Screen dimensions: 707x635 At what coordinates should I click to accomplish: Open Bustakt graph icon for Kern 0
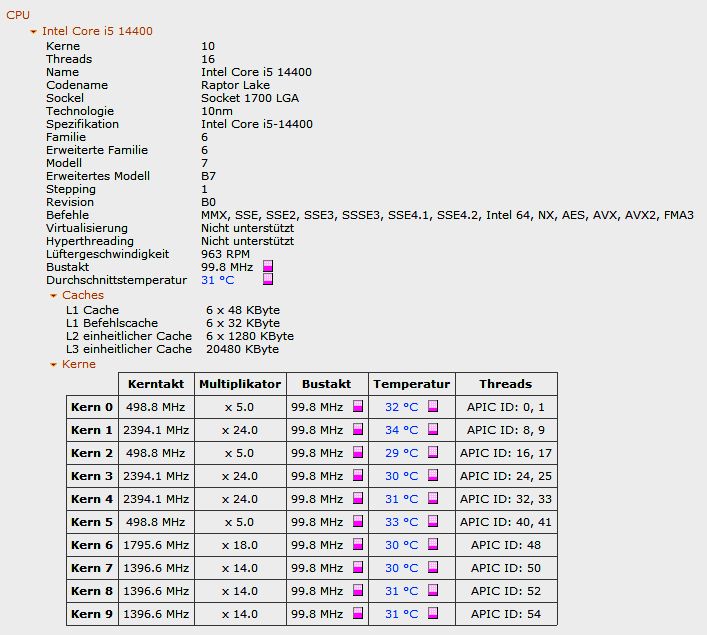[x=358, y=406]
